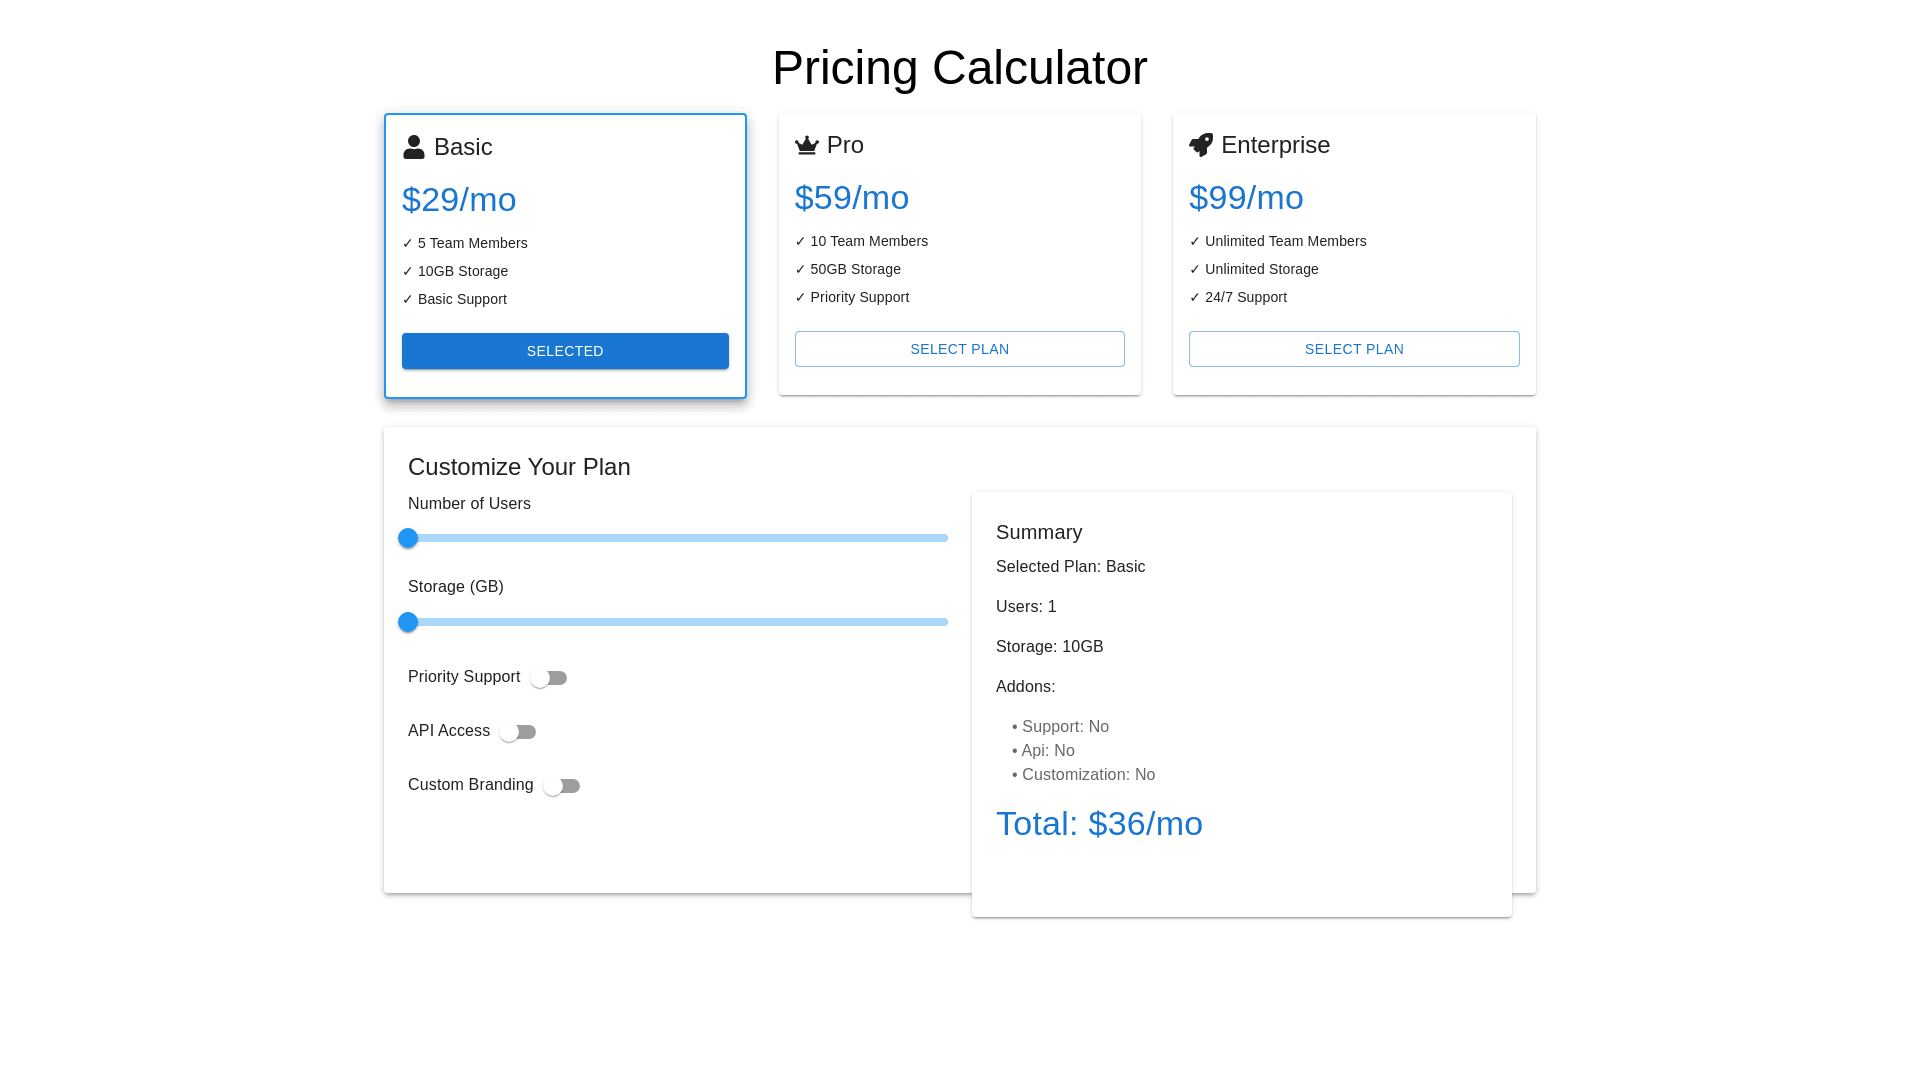Click the blue Selected button
The height and width of the screenshot is (1080, 1920).
[x=565, y=351]
